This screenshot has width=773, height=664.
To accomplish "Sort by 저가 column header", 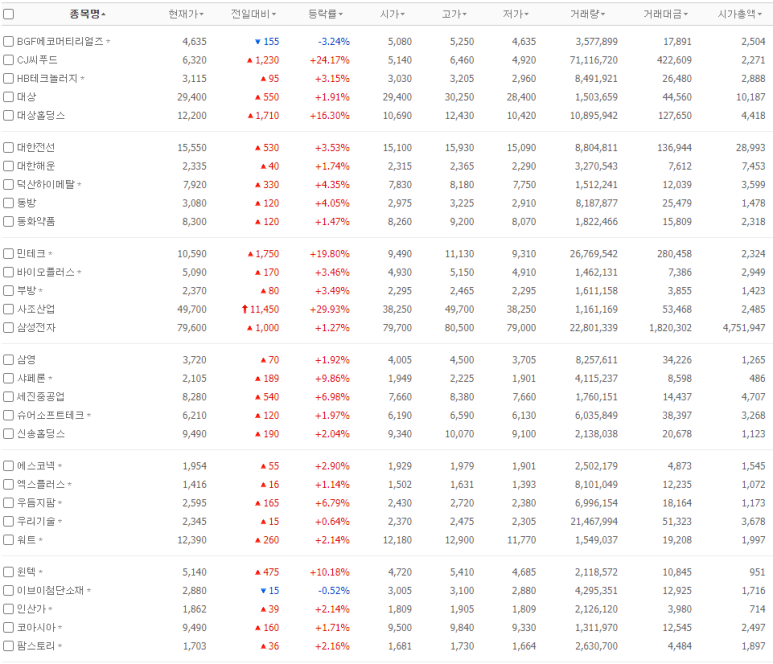I will click(516, 14).
